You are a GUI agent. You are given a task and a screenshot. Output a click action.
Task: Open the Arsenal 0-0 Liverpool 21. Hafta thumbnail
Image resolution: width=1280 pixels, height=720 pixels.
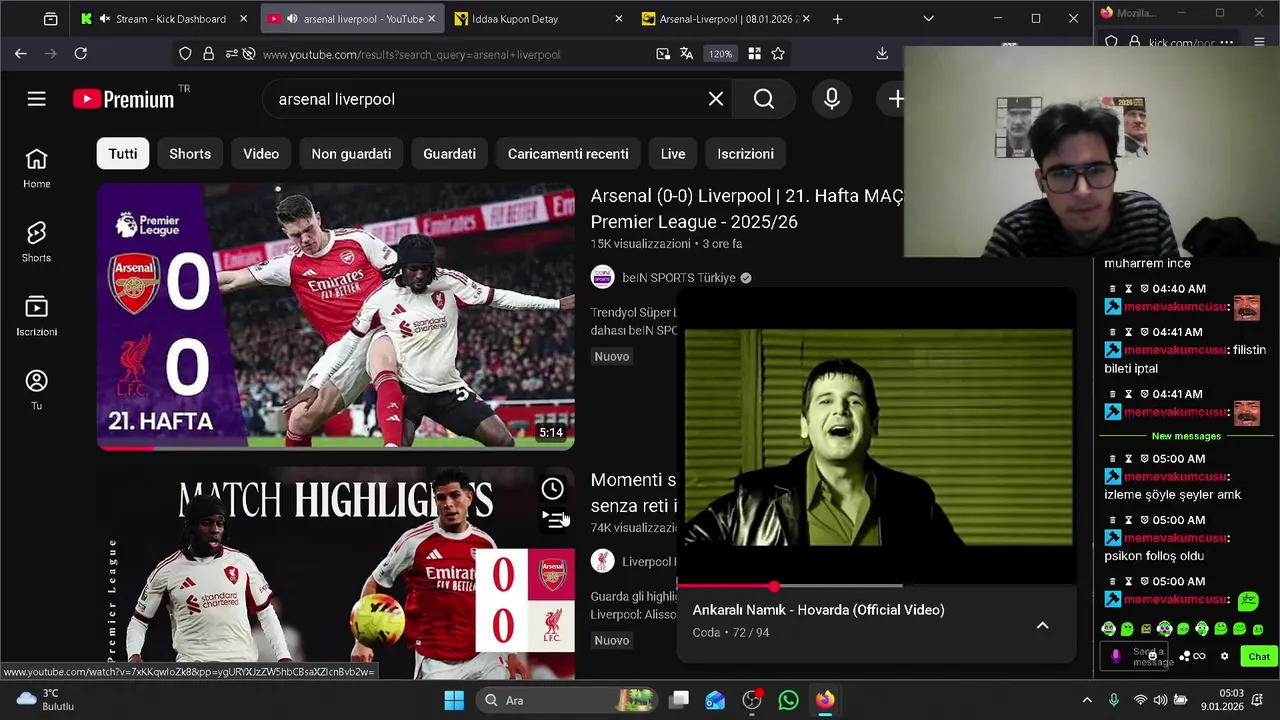(336, 317)
